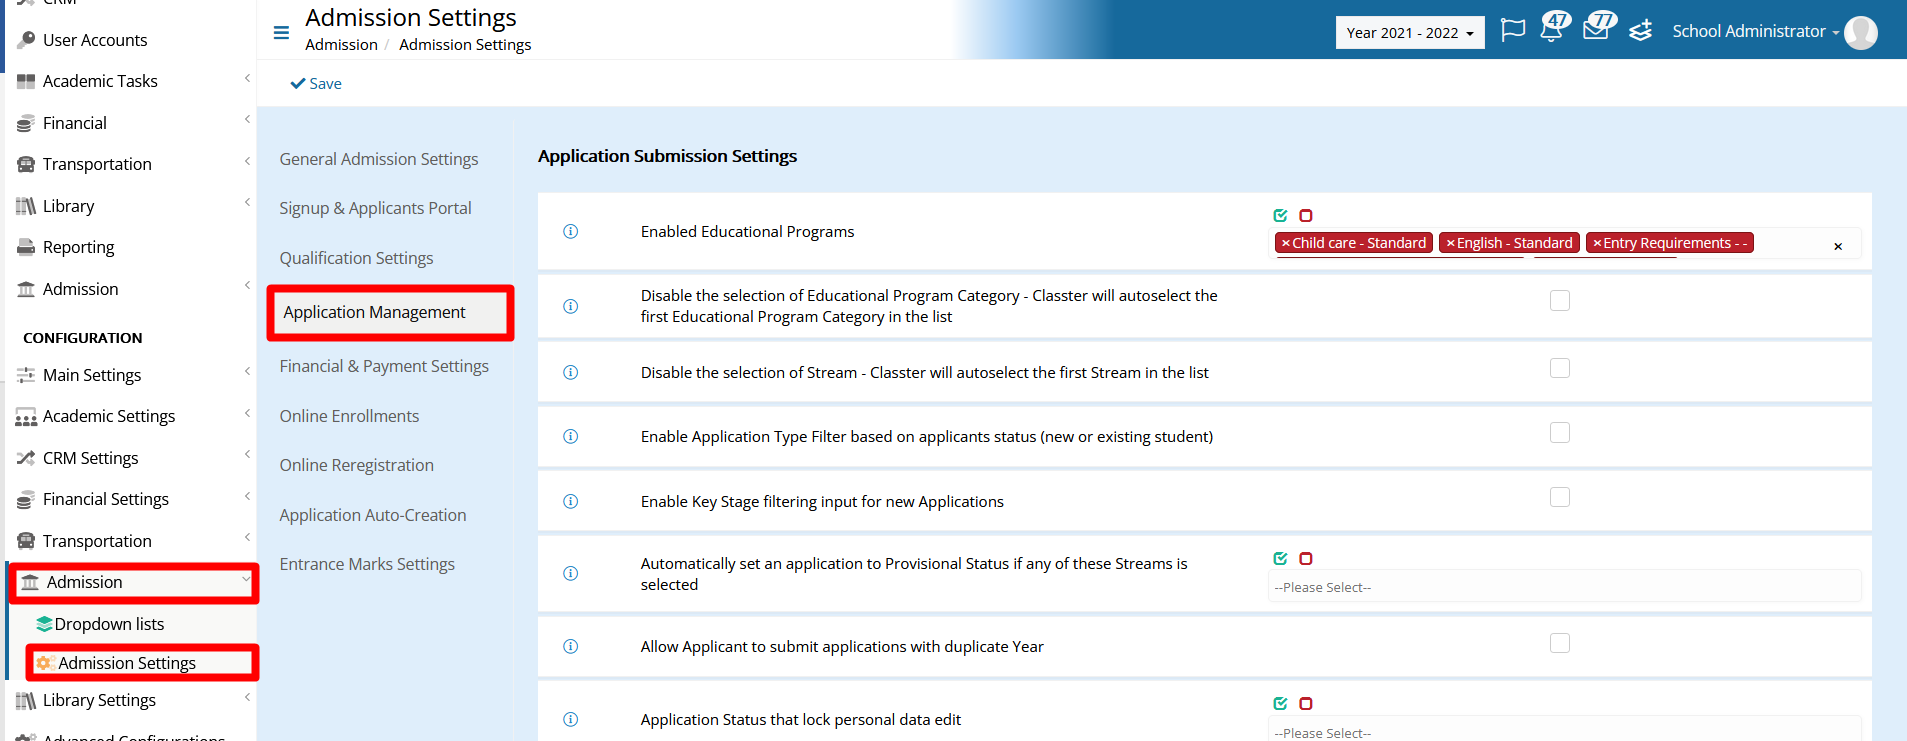The width and height of the screenshot is (1907, 741).
Task: Click the green select-all icon for Educational Programs
Action: point(1280,215)
